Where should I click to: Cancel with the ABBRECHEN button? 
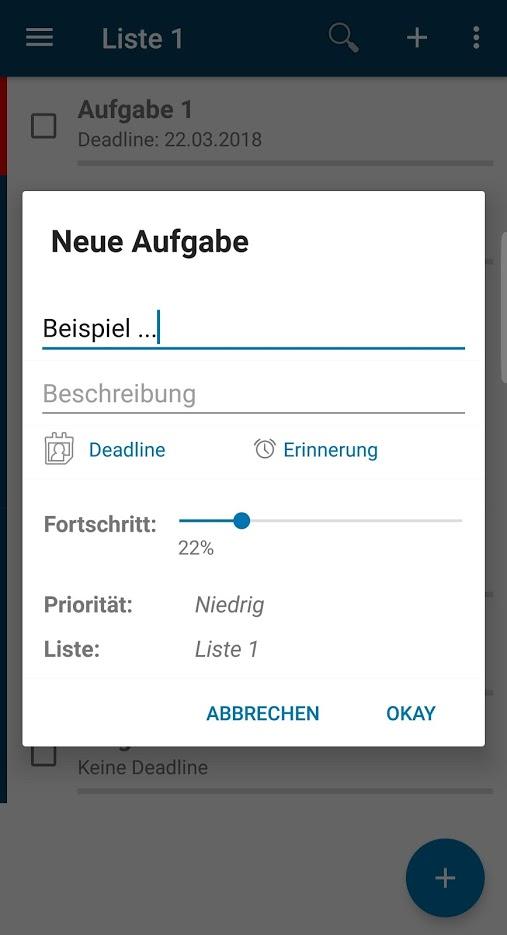pos(262,713)
